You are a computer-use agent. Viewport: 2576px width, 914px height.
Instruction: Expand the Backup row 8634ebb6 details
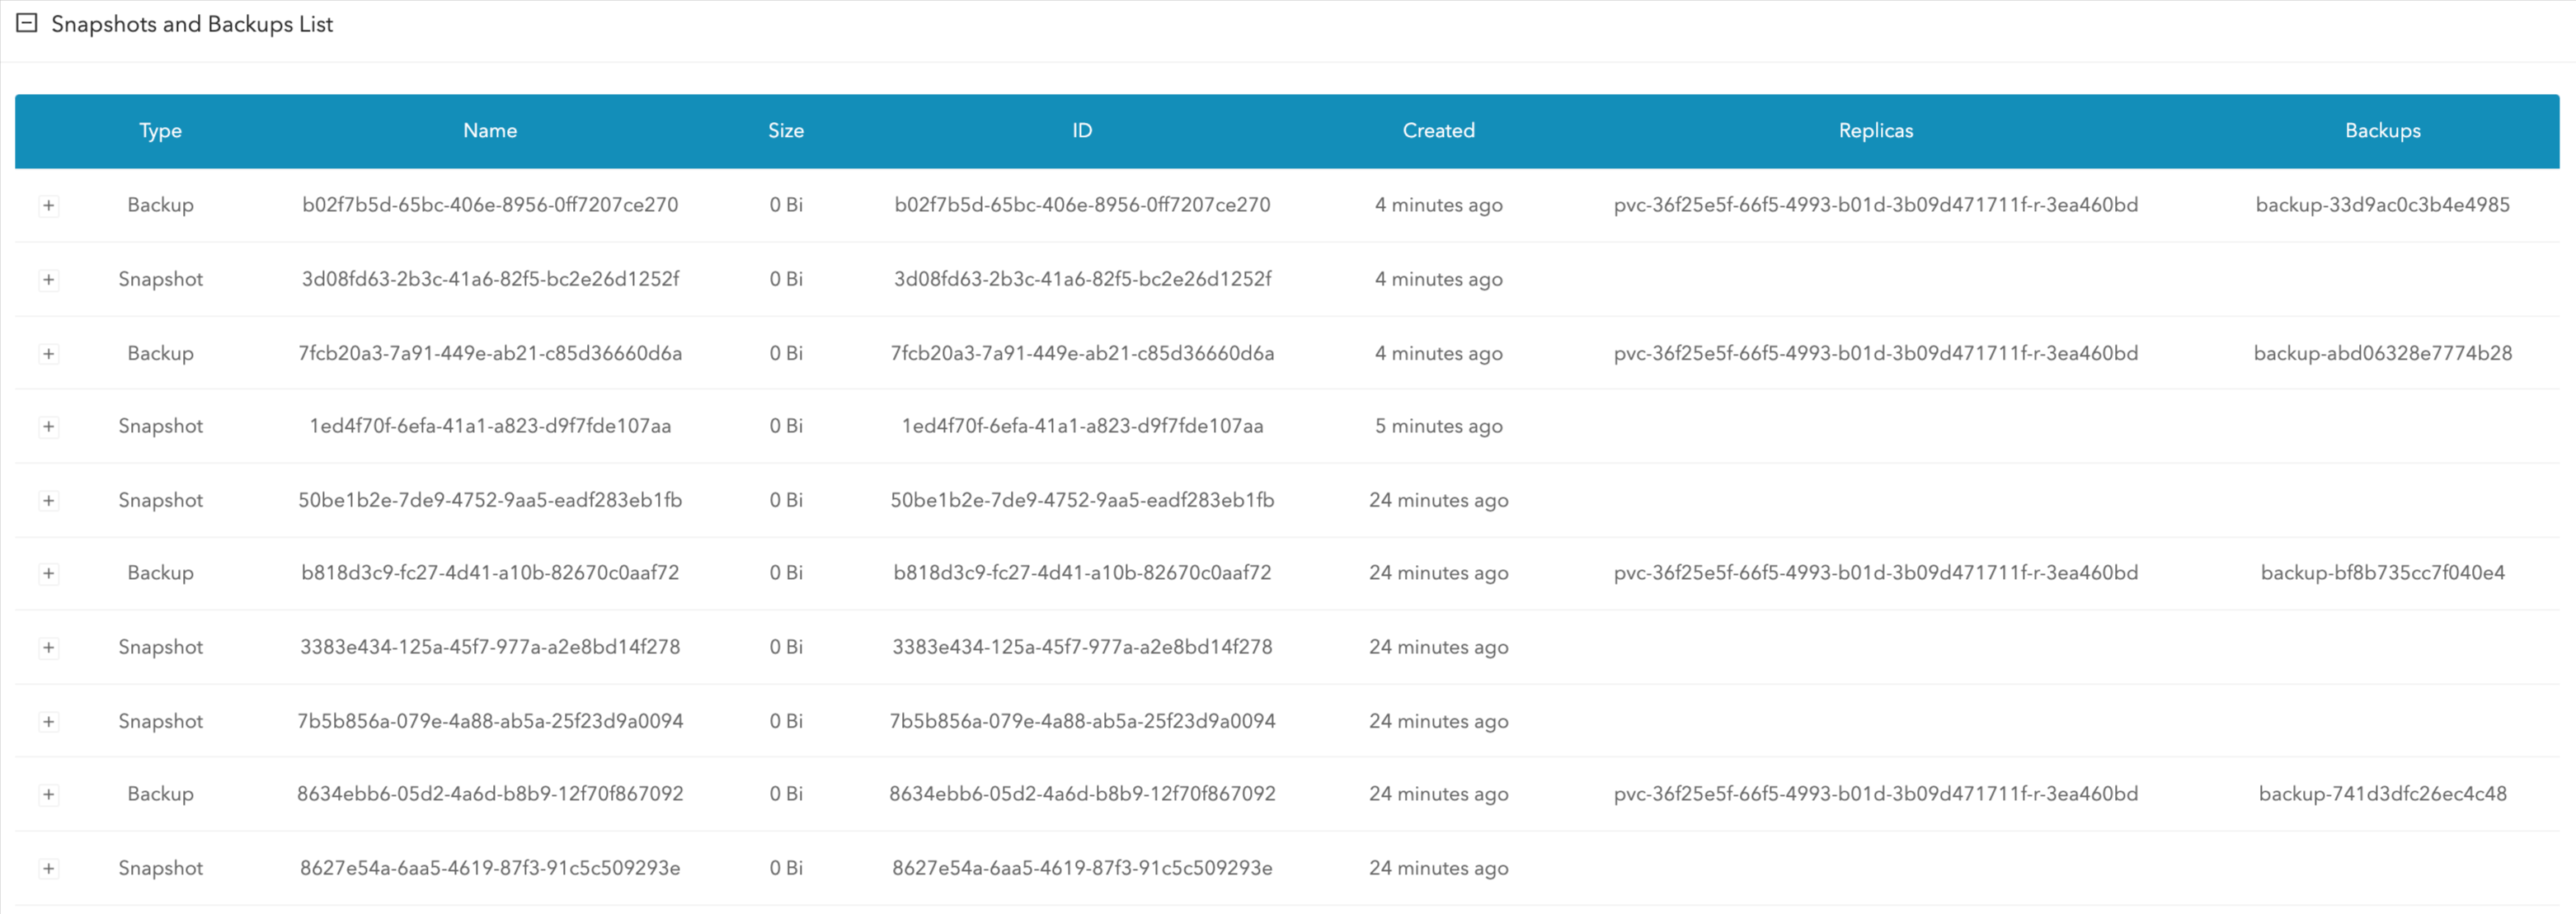(x=49, y=793)
